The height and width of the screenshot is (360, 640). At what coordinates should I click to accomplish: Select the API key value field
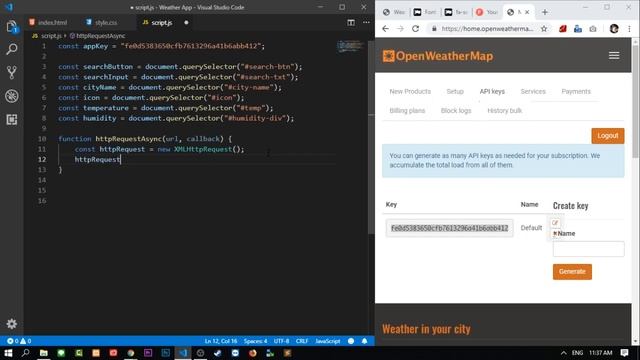pos(449,228)
